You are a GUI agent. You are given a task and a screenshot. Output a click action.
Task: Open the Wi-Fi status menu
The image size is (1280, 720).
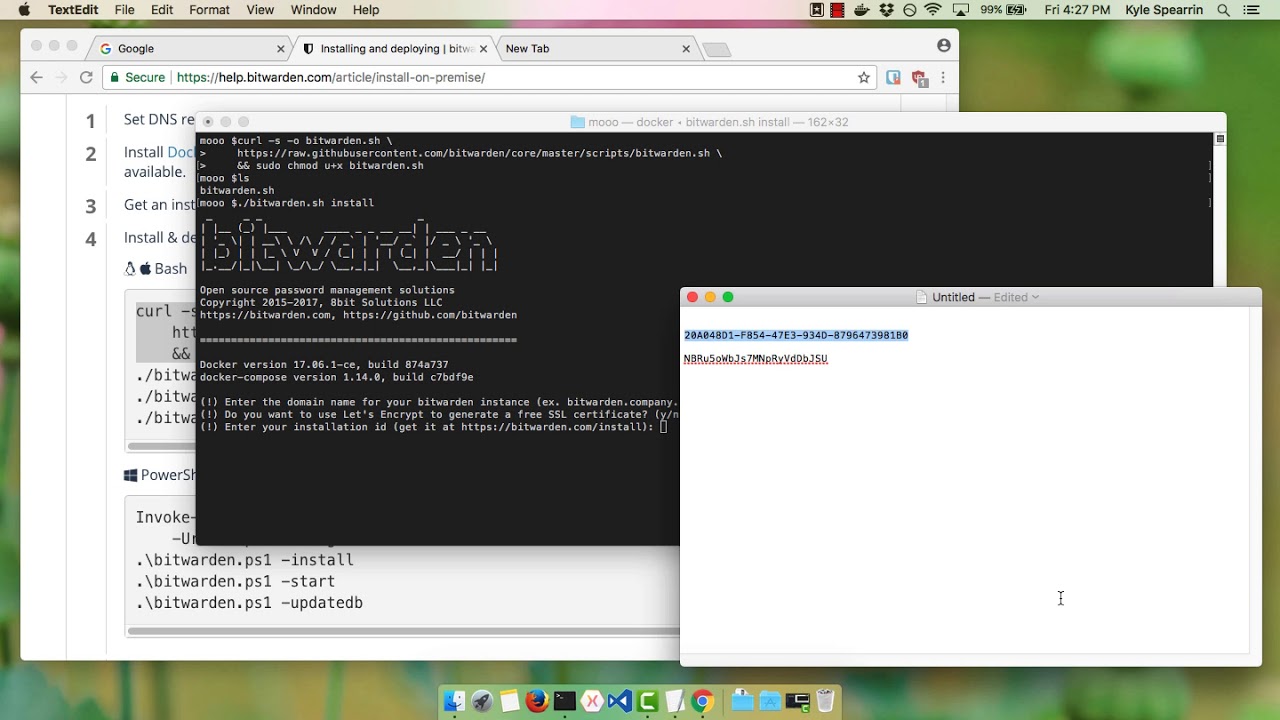click(x=933, y=10)
